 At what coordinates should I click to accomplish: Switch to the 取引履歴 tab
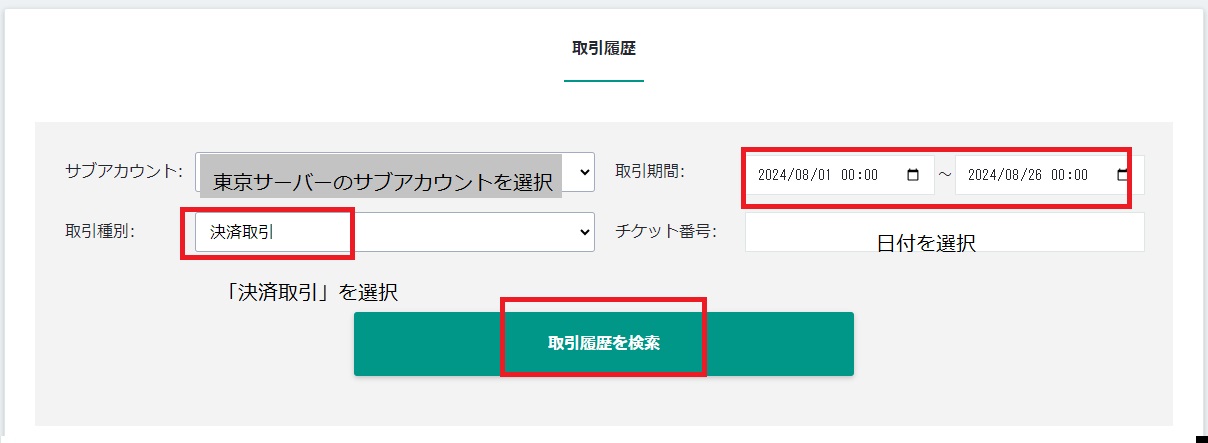[603, 48]
